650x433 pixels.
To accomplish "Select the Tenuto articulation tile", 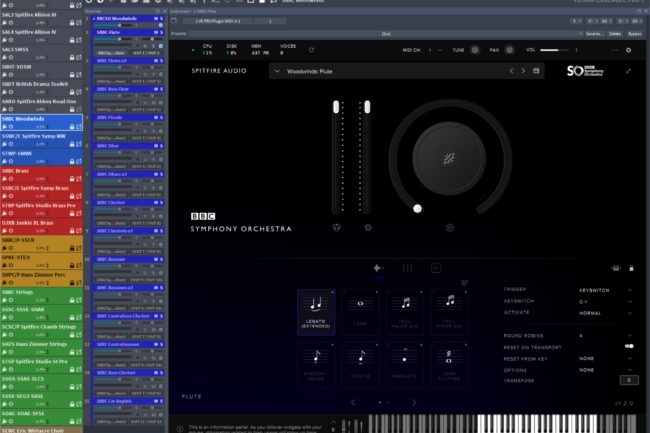I will (x=360, y=364).
